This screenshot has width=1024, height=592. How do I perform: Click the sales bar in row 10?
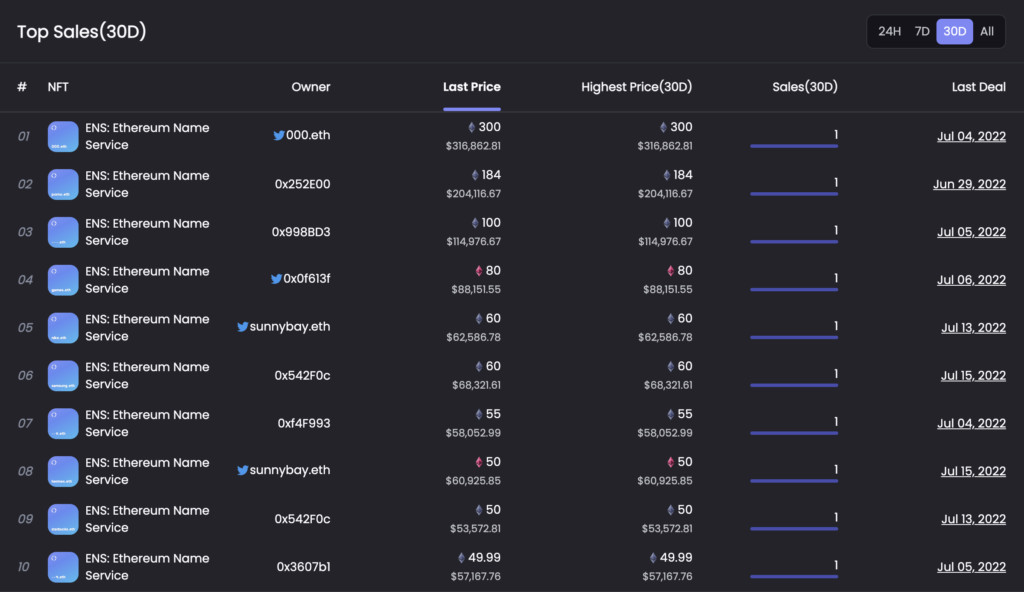pos(794,576)
